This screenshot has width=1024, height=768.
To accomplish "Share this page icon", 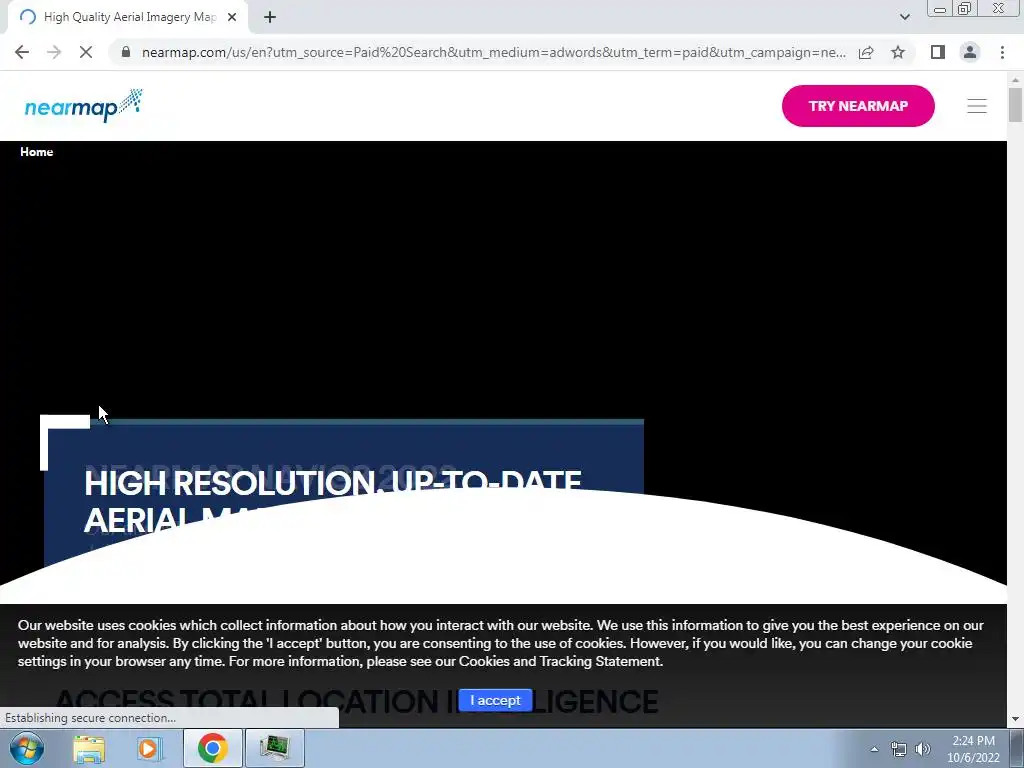I will click(866, 52).
